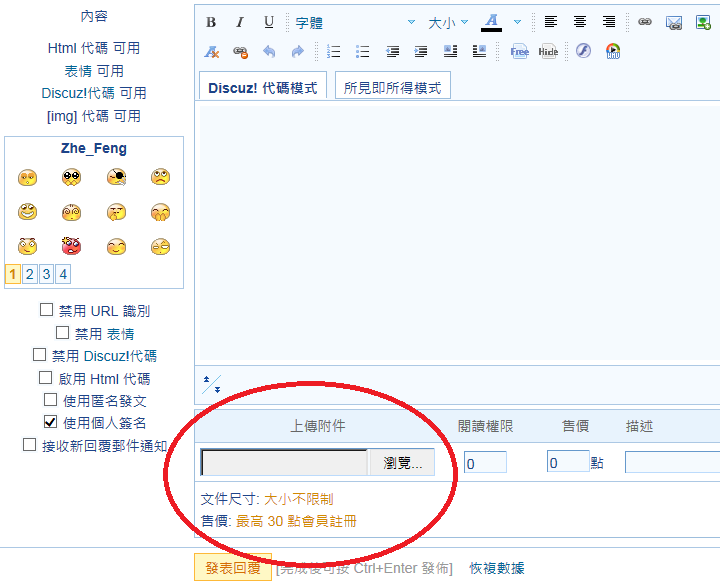Insert an email link with the envelope icon
The height and width of the screenshot is (584, 720).
pyautogui.click(x=674, y=22)
